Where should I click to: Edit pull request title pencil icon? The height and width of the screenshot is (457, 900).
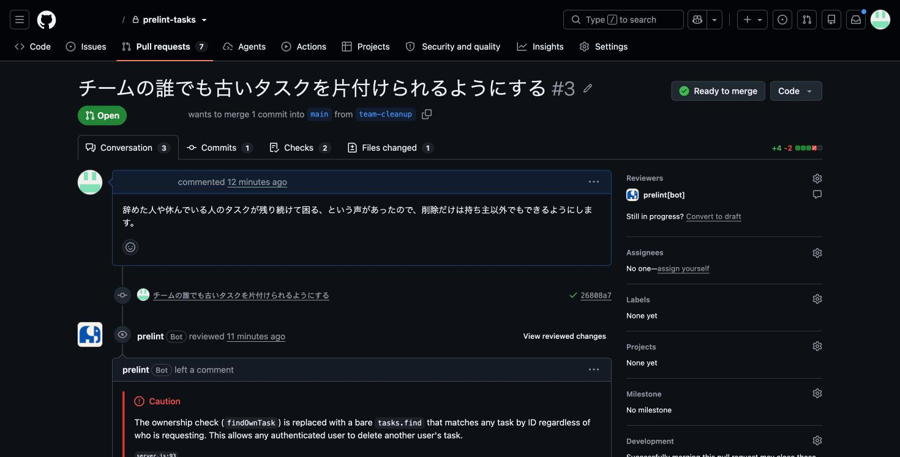click(x=588, y=88)
